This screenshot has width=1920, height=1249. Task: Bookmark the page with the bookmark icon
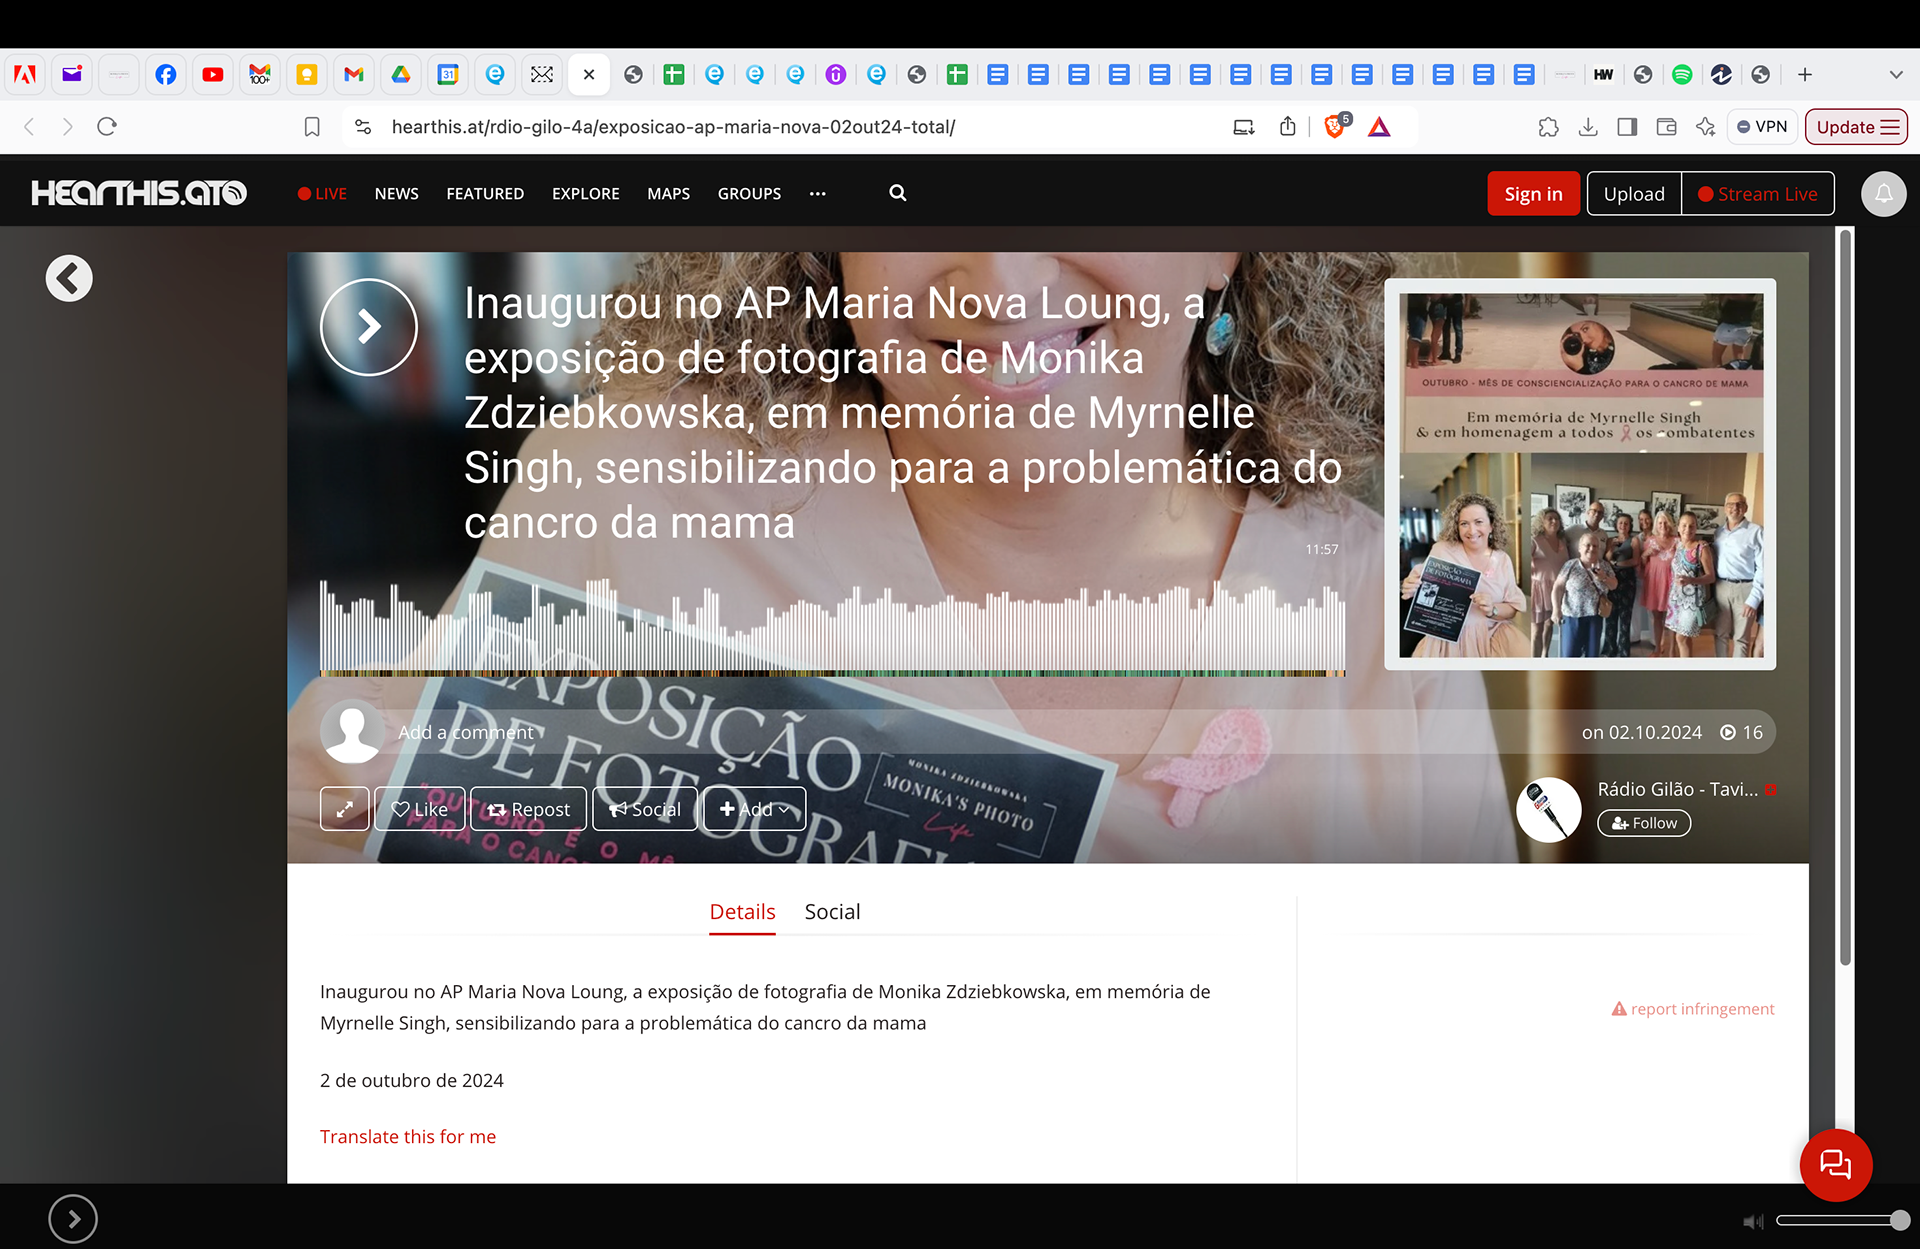[x=312, y=127]
